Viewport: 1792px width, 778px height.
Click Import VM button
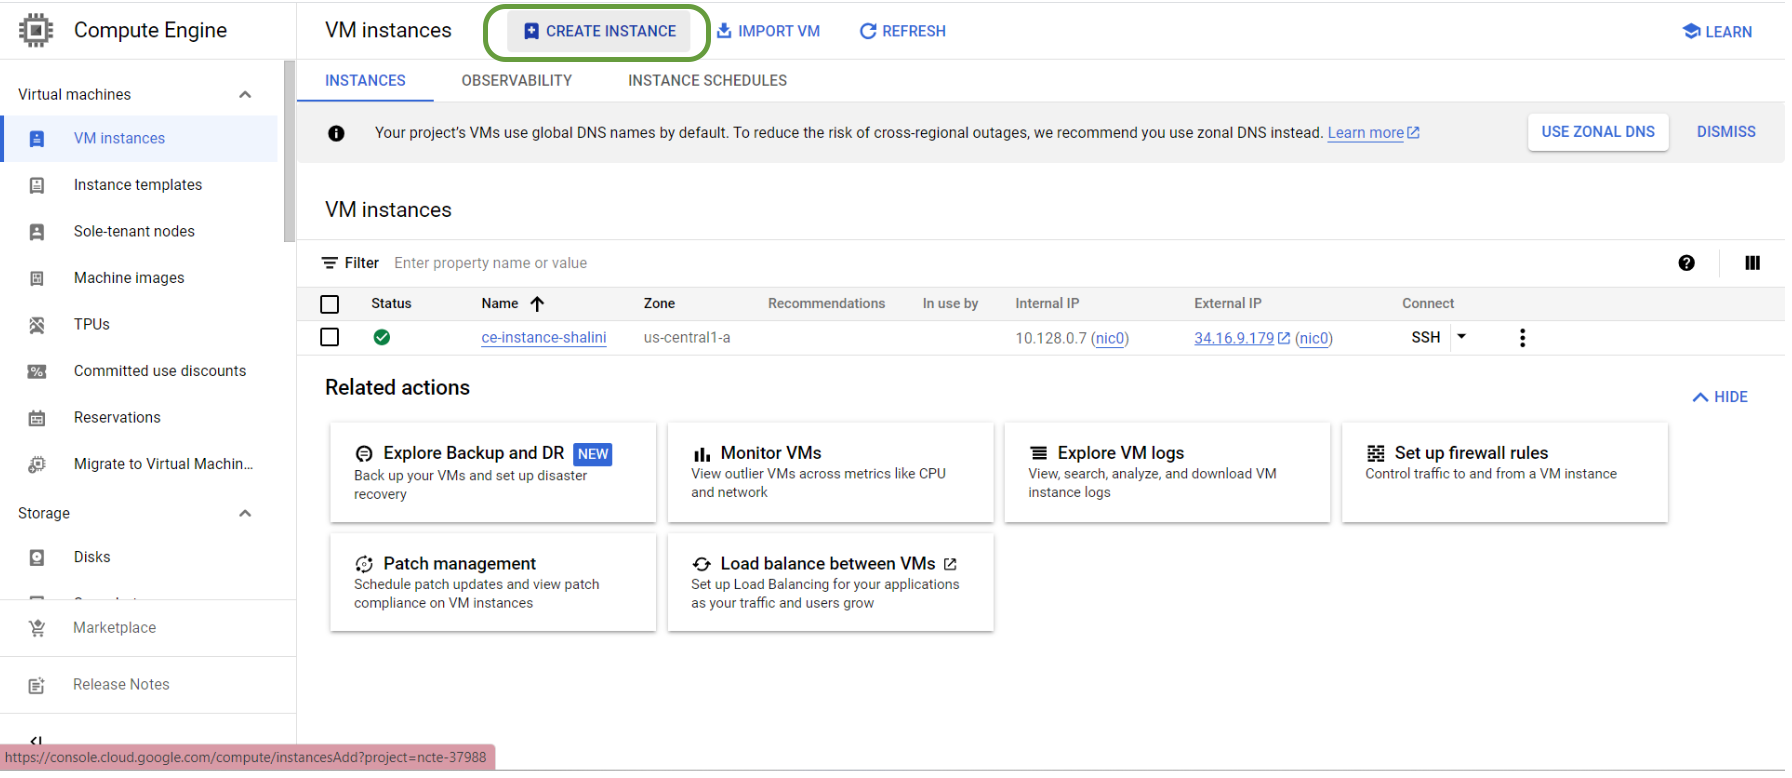point(768,31)
